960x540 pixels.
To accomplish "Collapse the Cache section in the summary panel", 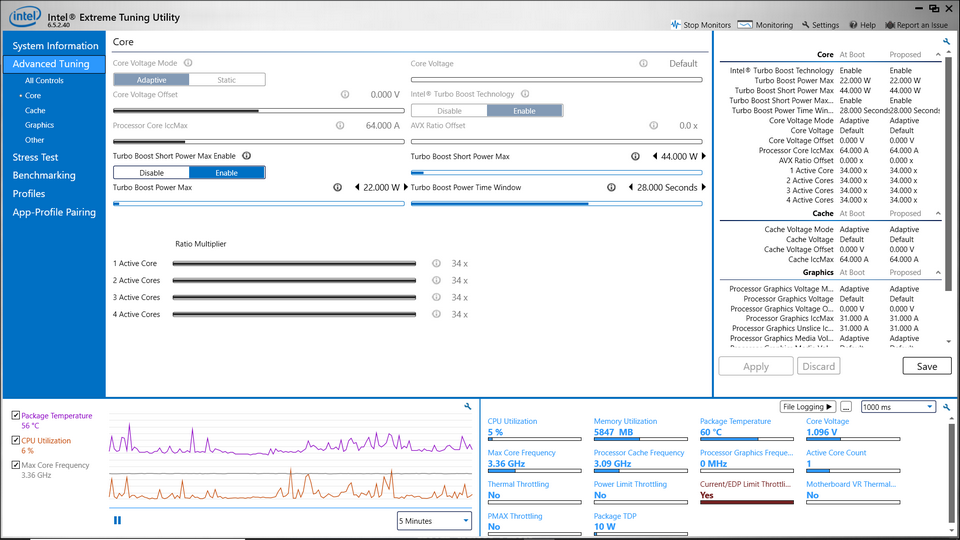I will tap(937, 213).
